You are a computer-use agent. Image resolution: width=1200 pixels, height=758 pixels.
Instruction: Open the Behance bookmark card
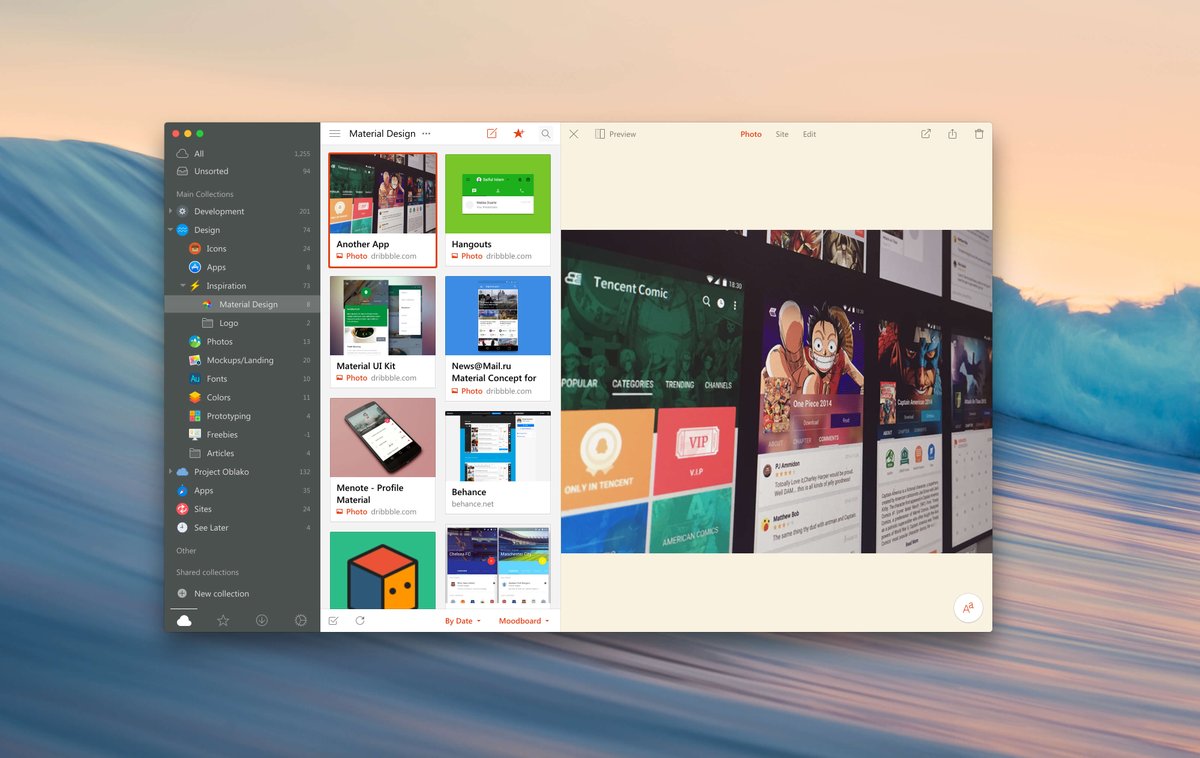point(498,462)
